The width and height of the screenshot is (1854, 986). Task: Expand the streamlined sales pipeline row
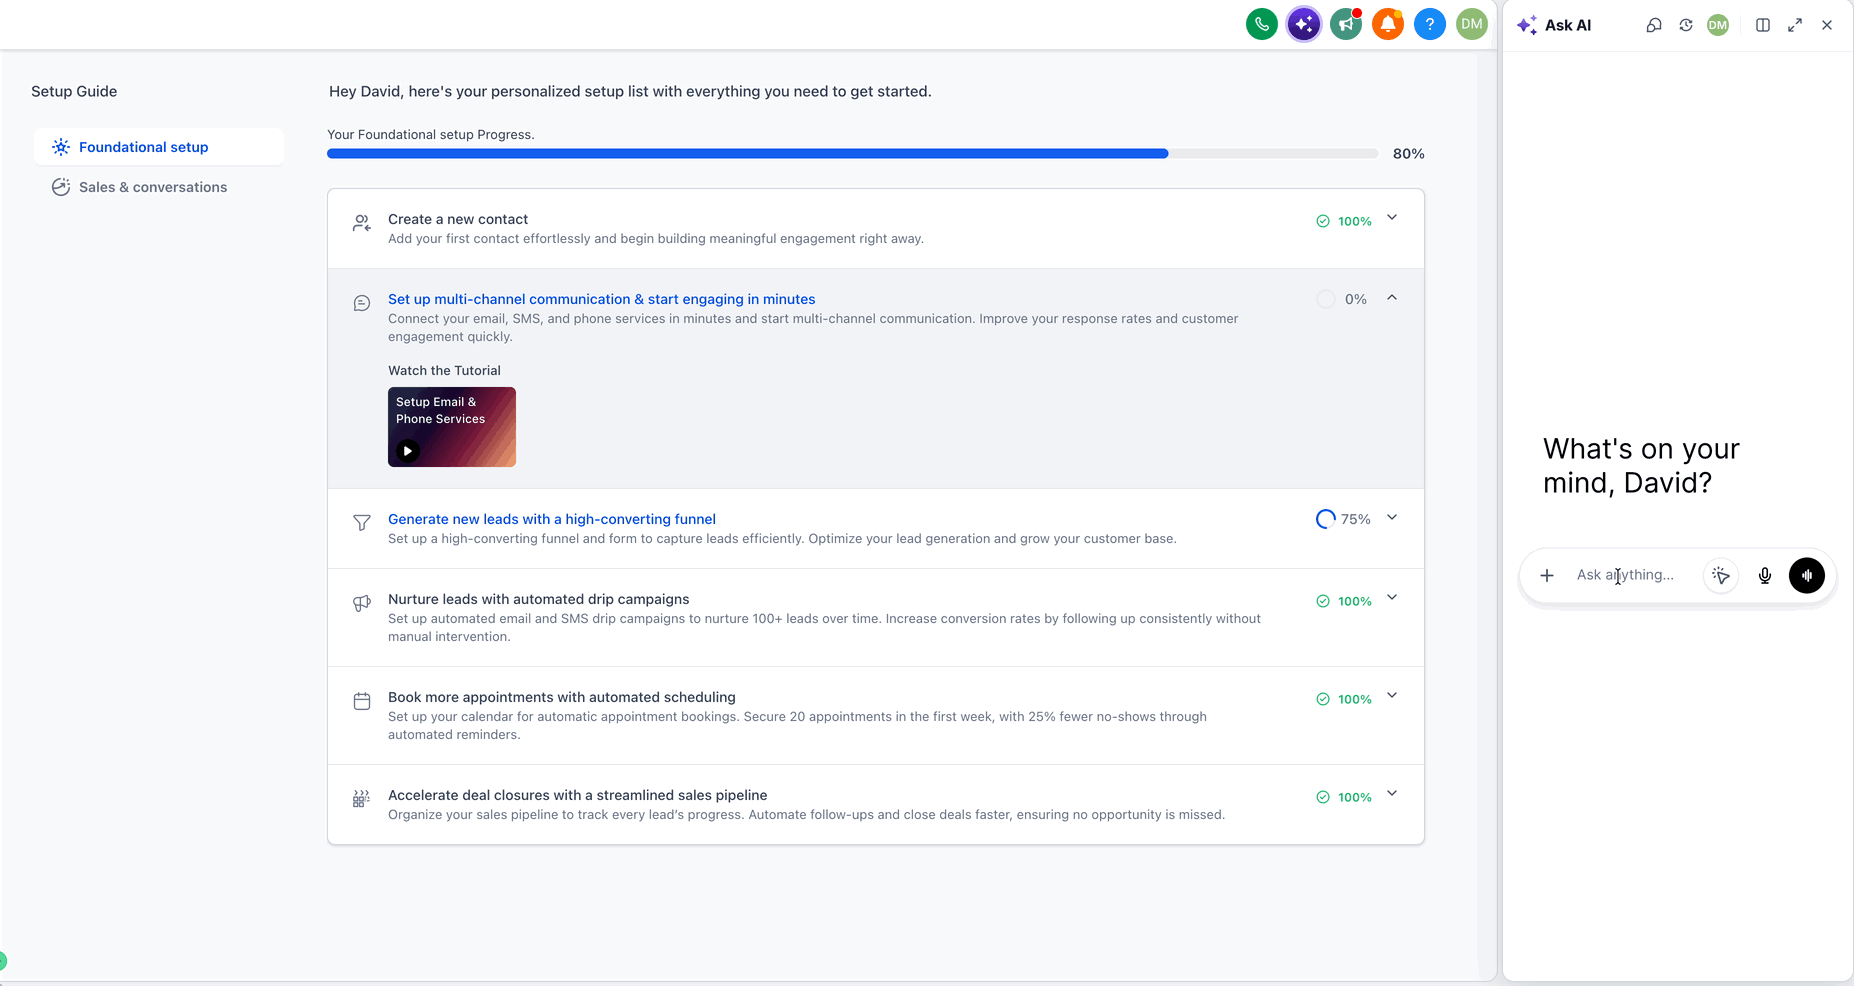pos(1392,794)
